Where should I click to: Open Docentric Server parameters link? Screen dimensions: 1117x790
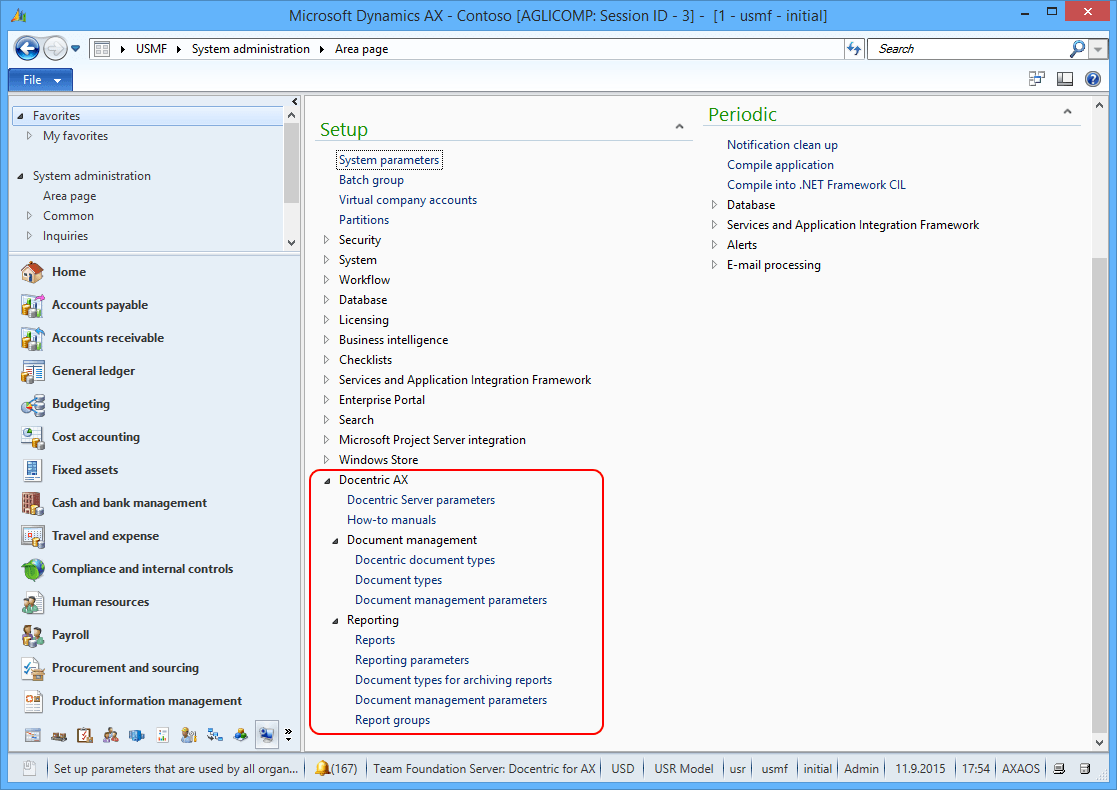420,500
